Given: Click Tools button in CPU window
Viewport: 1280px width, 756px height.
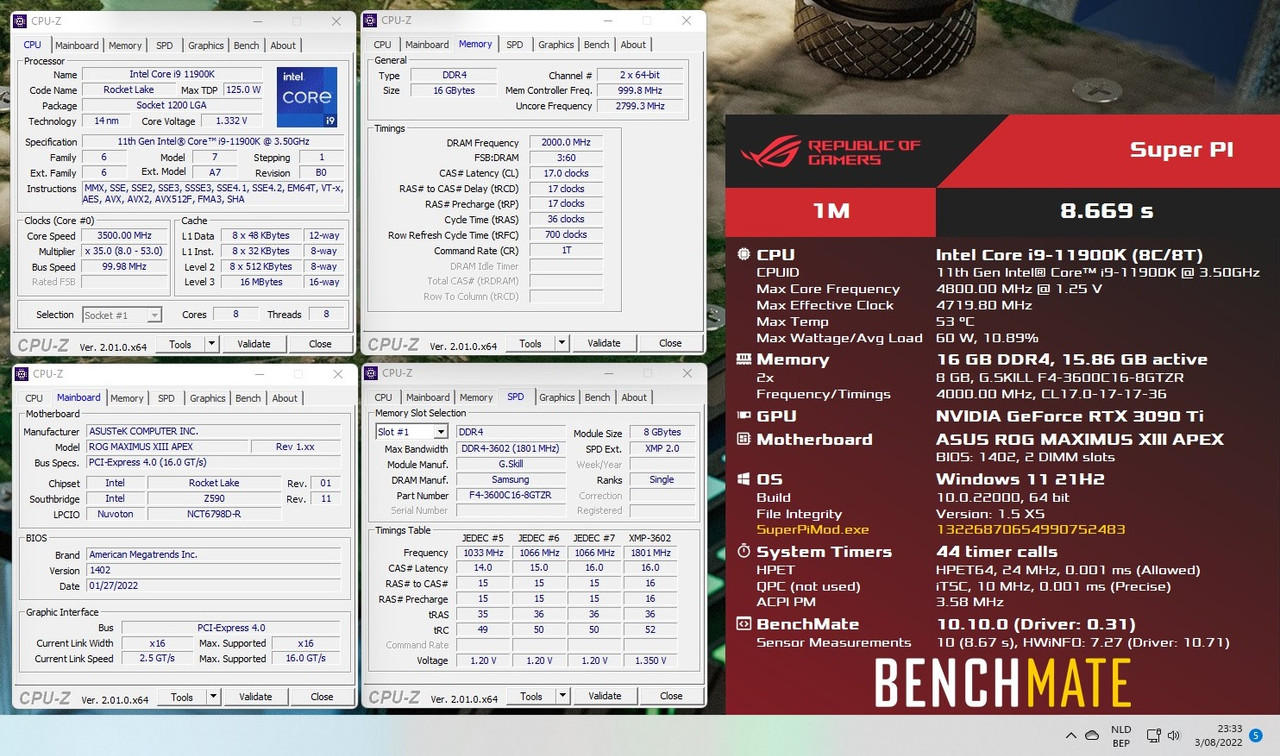Looking at the screenshot, I should 180,344.
